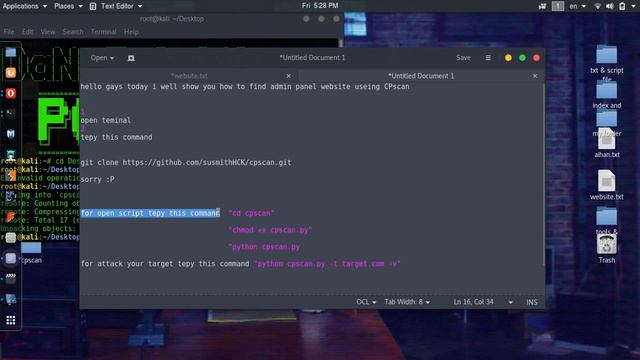Open the Ln 16, Col 34 position dropdown
640x360 pixels.
click(x=483, y=302)
